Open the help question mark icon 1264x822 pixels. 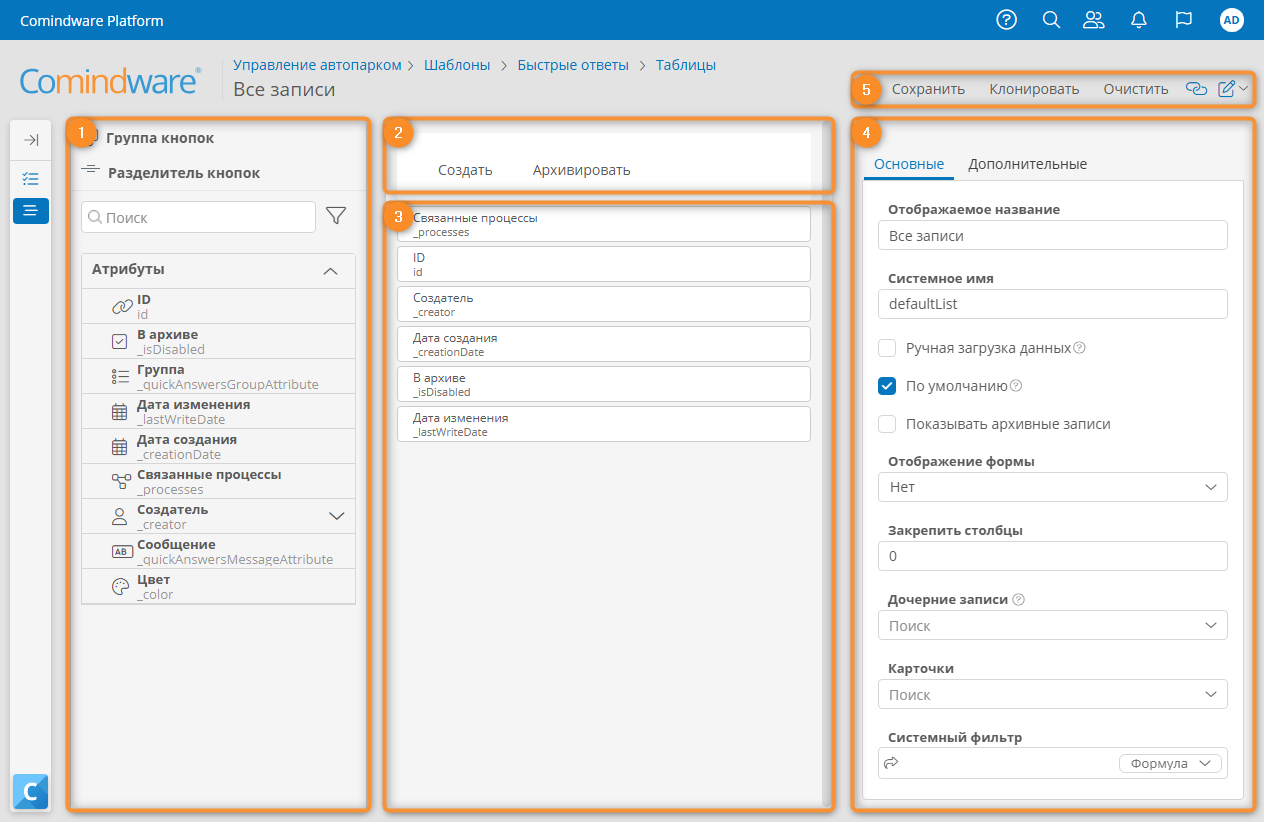pyautogui.click(x=1007, y=20)
